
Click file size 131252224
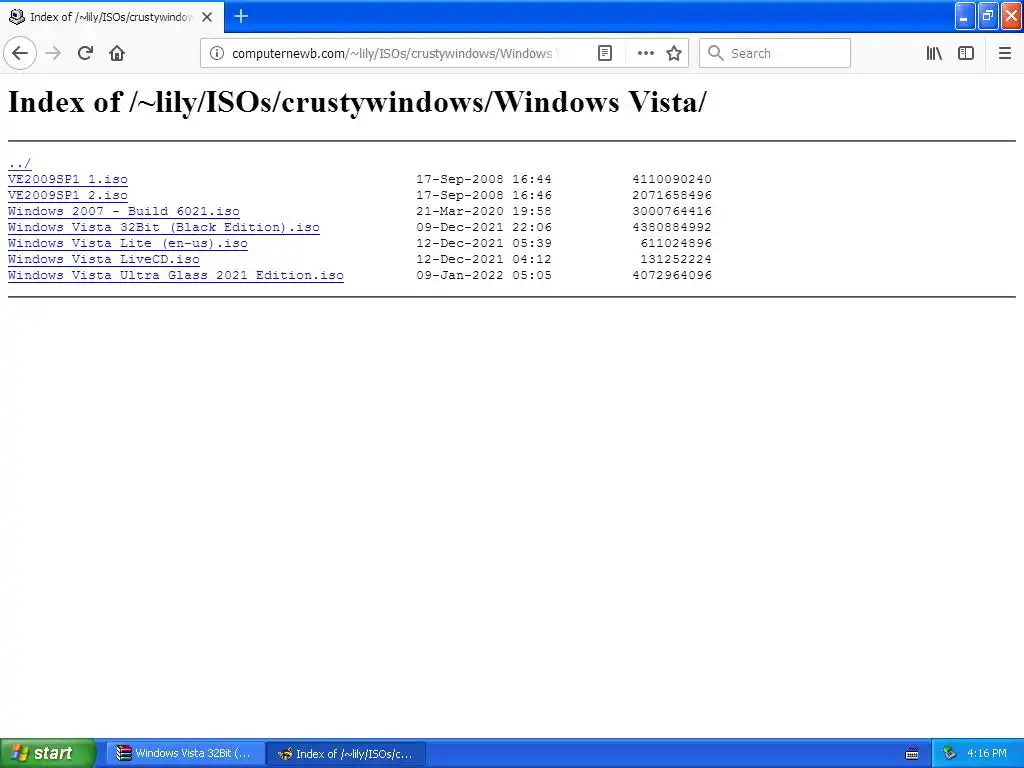(x=676, y=259)
